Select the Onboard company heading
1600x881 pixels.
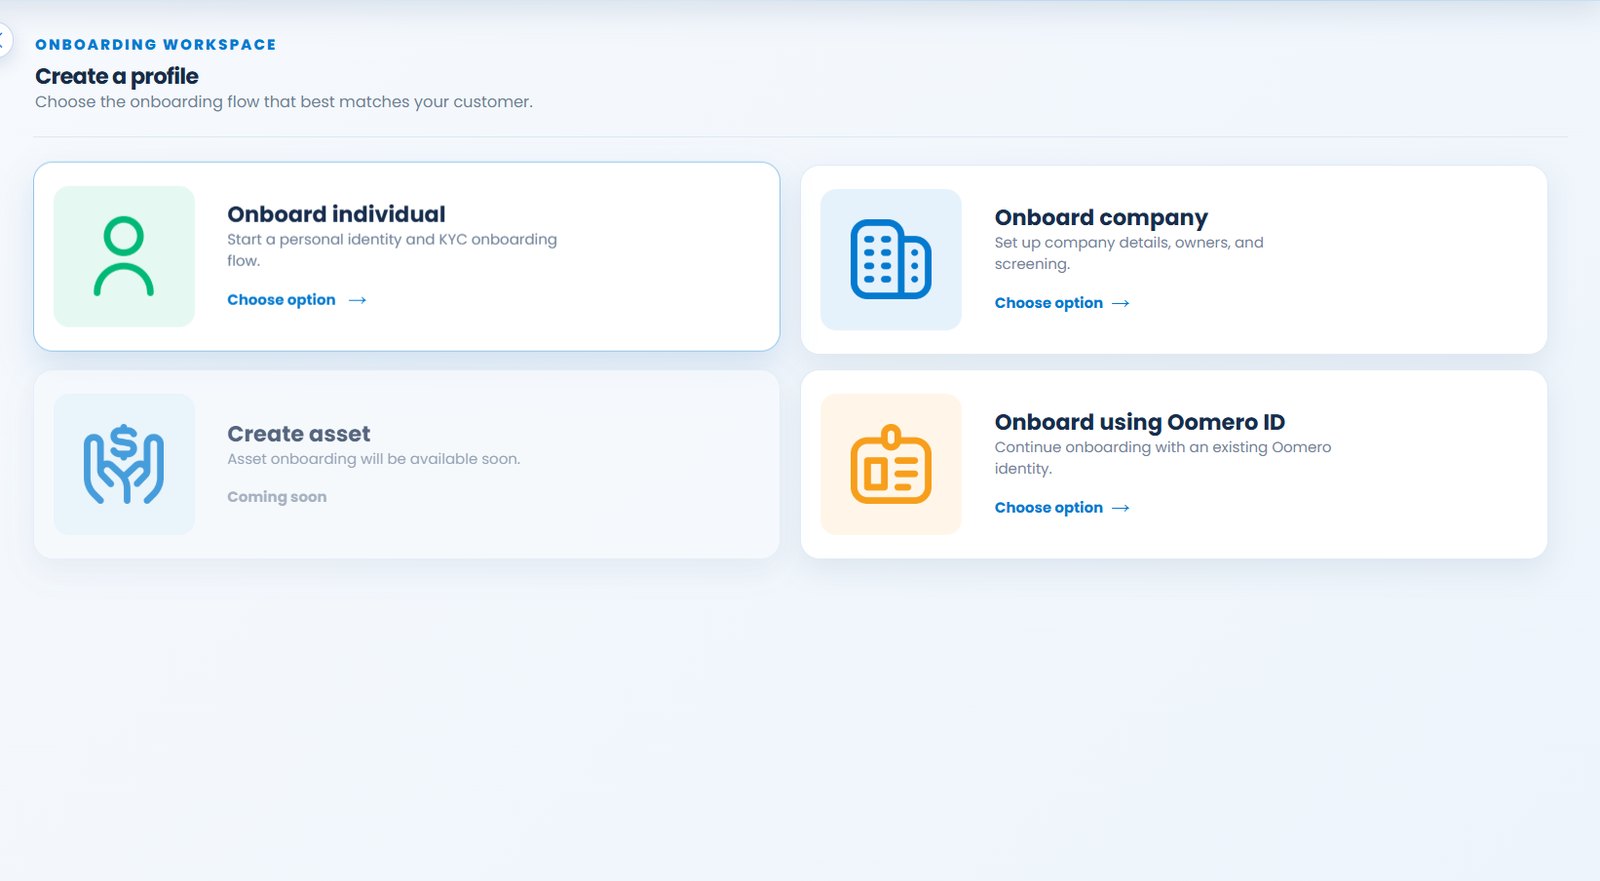(1101, 218)
